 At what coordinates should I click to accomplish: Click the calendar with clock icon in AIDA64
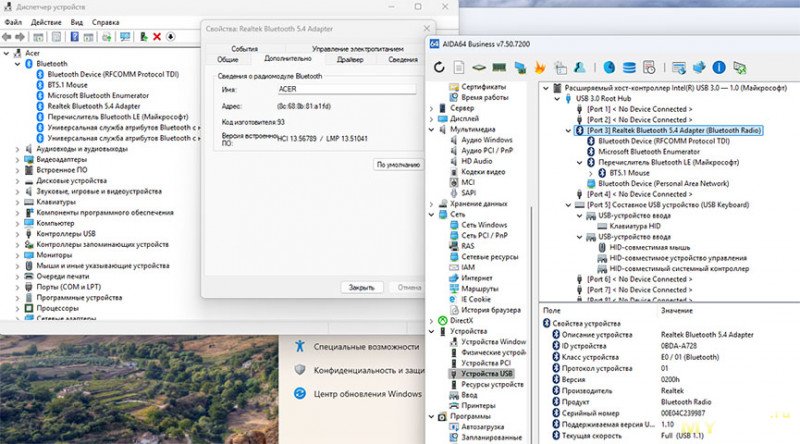pos(649,67)
